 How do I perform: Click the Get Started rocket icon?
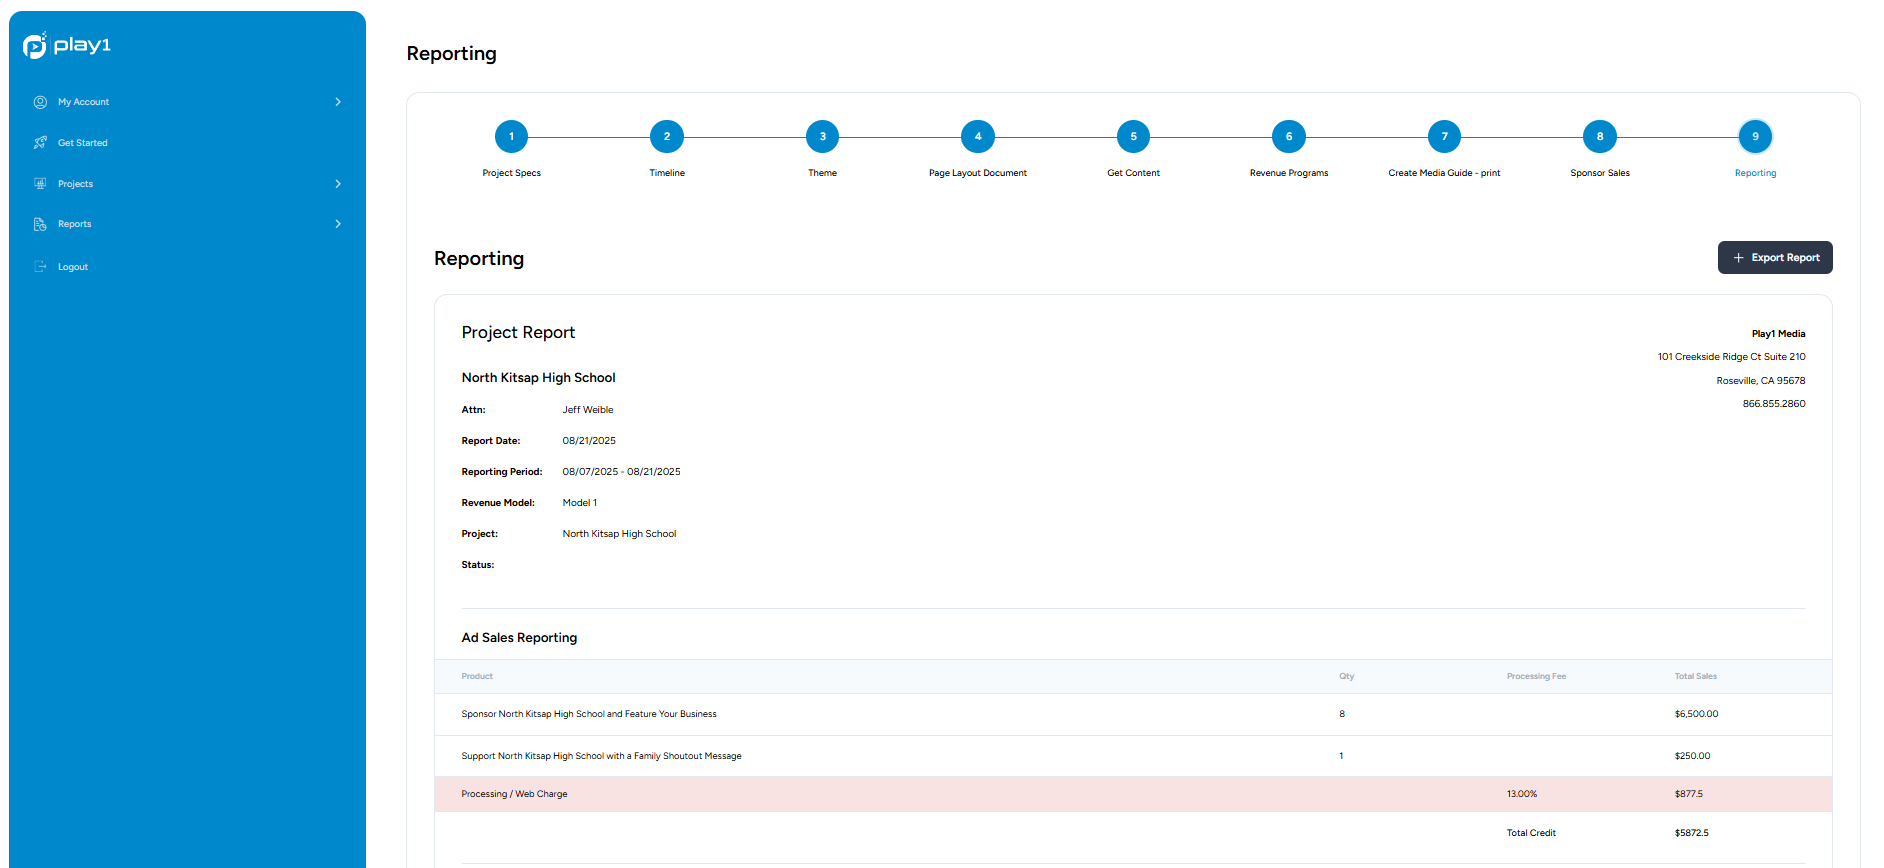point(40,143)
